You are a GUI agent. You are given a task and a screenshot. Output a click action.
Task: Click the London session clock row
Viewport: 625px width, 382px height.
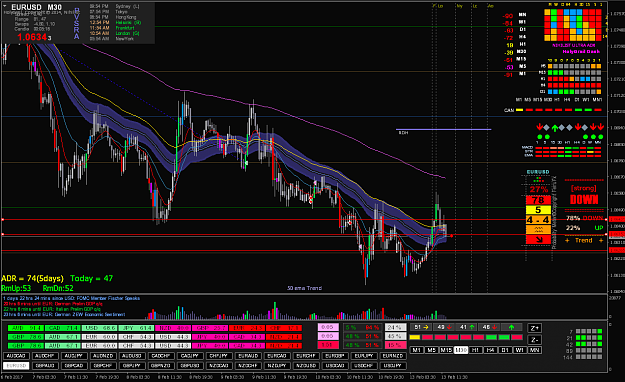point(114,33)
